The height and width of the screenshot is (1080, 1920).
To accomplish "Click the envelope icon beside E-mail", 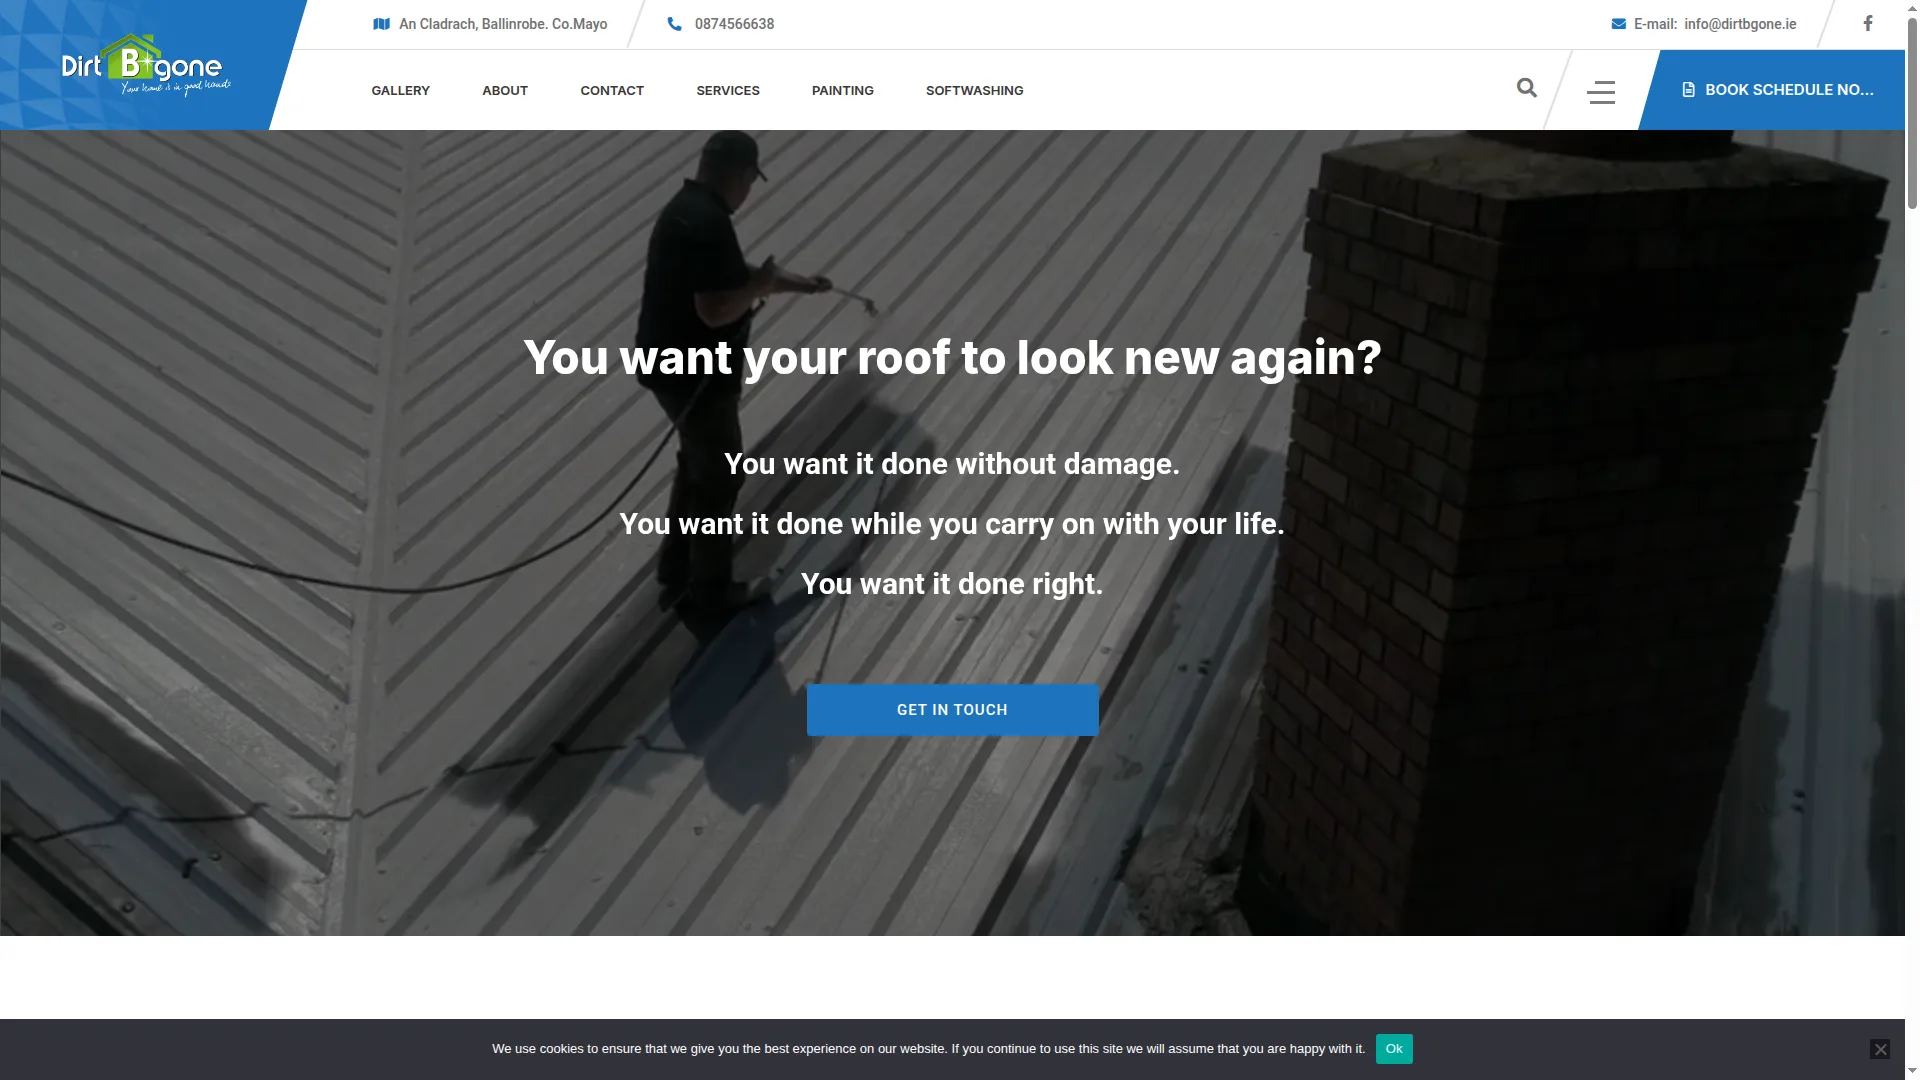I will tap(1618, 24).
